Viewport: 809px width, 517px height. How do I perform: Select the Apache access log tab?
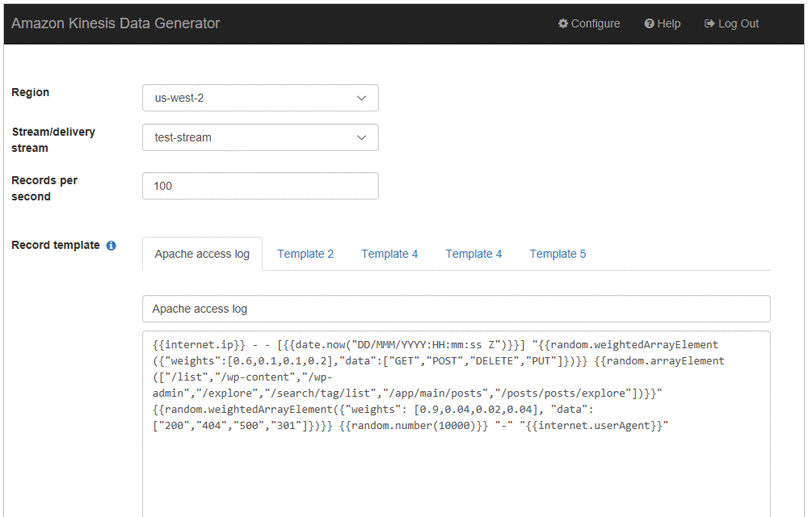202,254
